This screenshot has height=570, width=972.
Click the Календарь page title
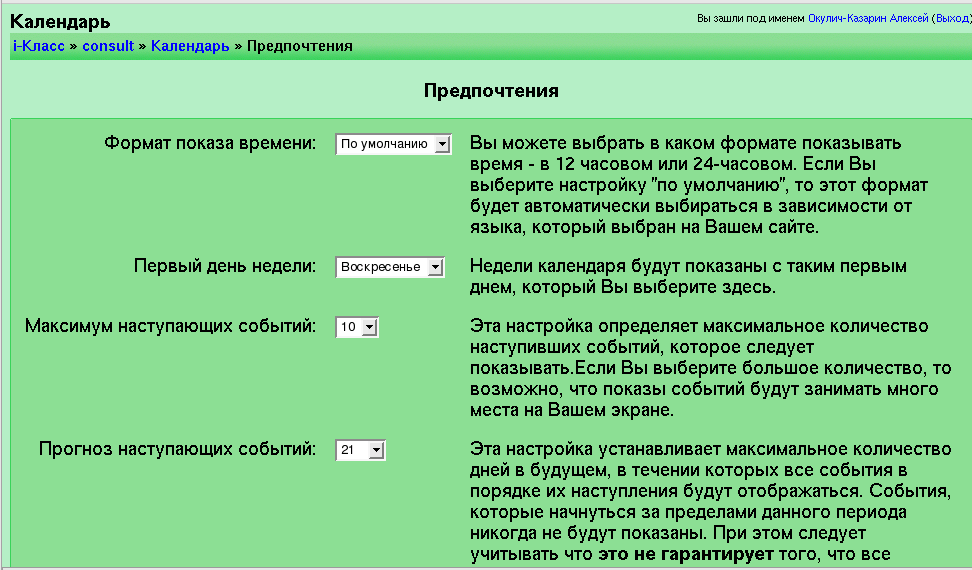coord(61,22)
